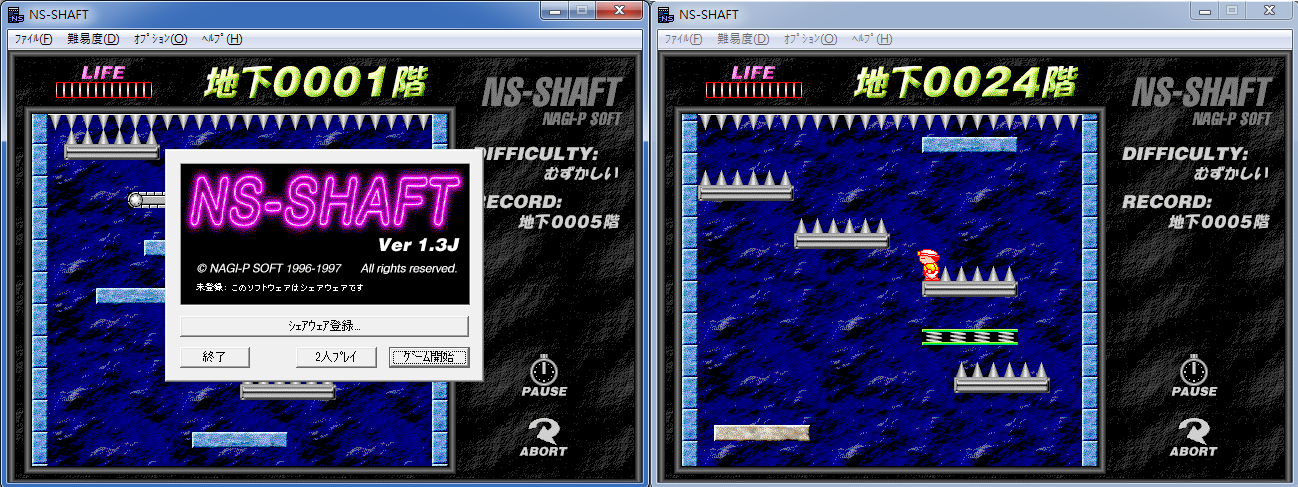Click Ver 1.3J version text

pos(417,245)
